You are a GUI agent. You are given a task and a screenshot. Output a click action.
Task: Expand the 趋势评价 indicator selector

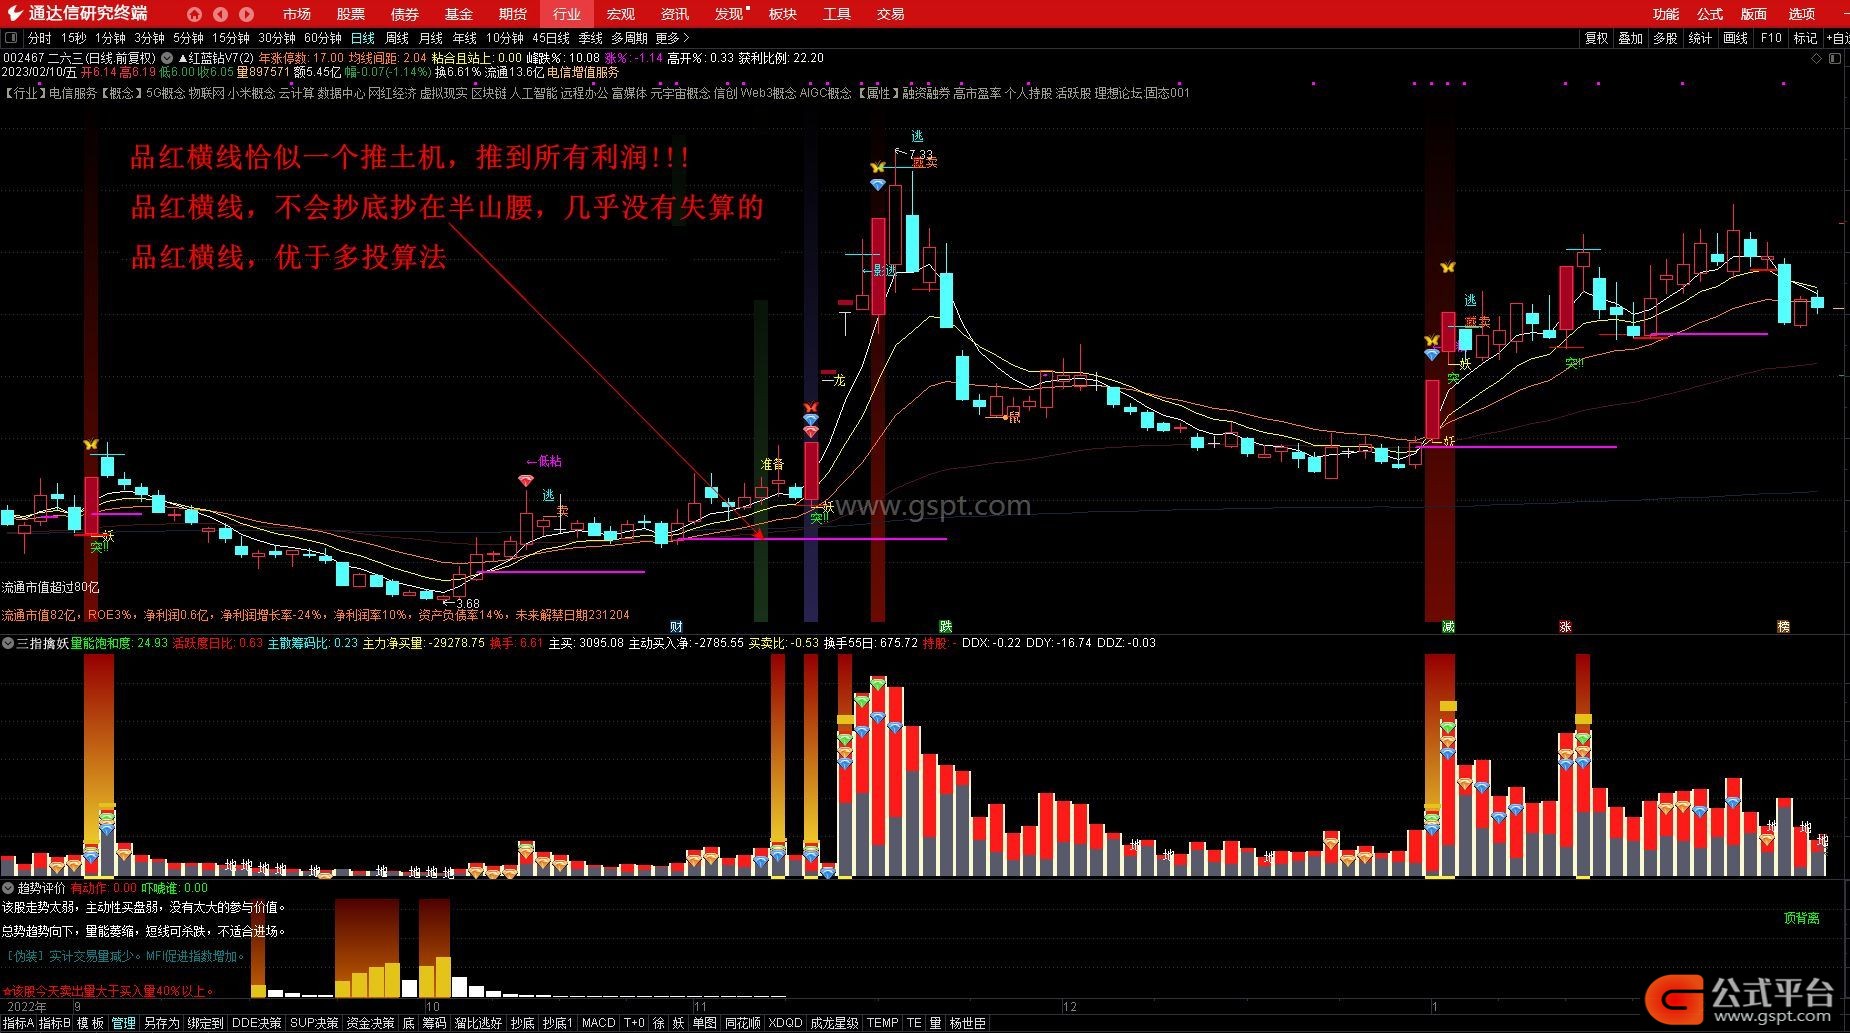coord(8,888)
